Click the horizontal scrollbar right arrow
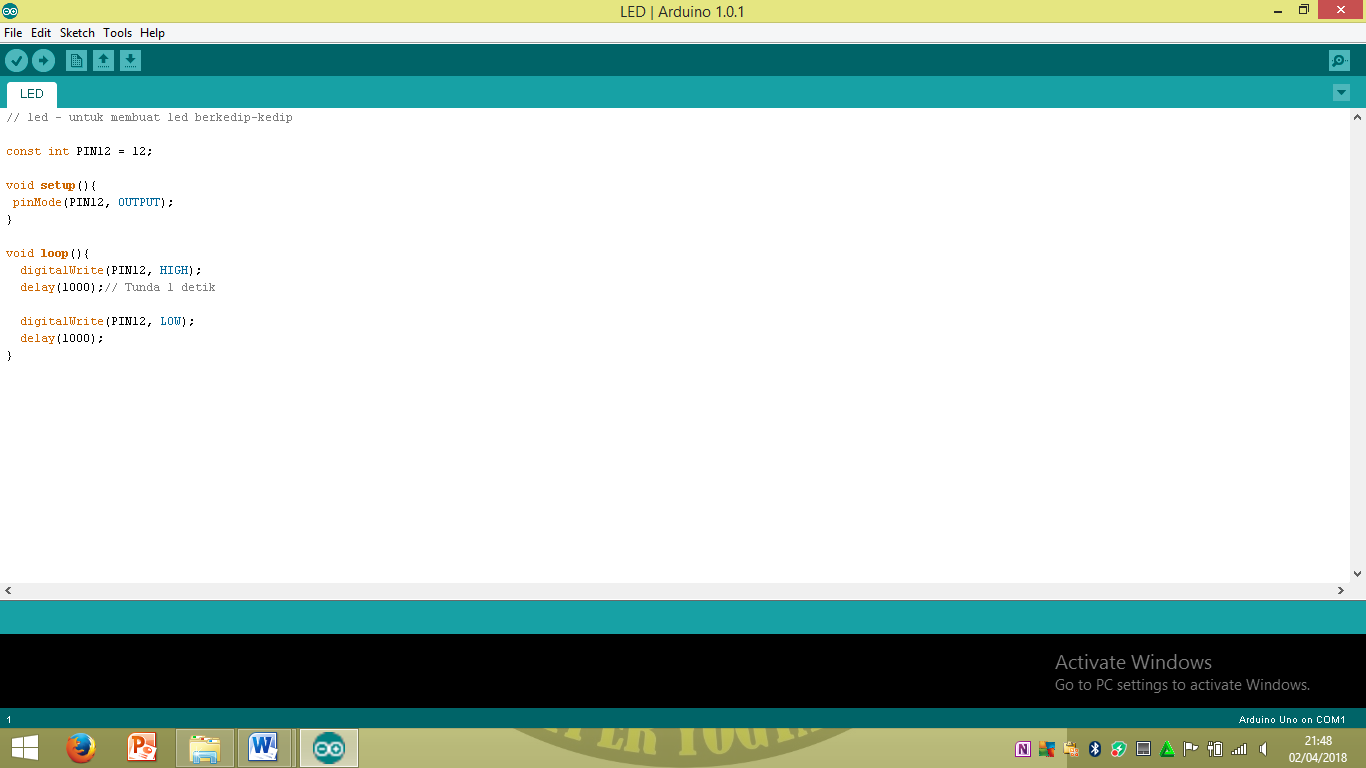Screen dimensions: 1366x768 (x=1341, y=591)
